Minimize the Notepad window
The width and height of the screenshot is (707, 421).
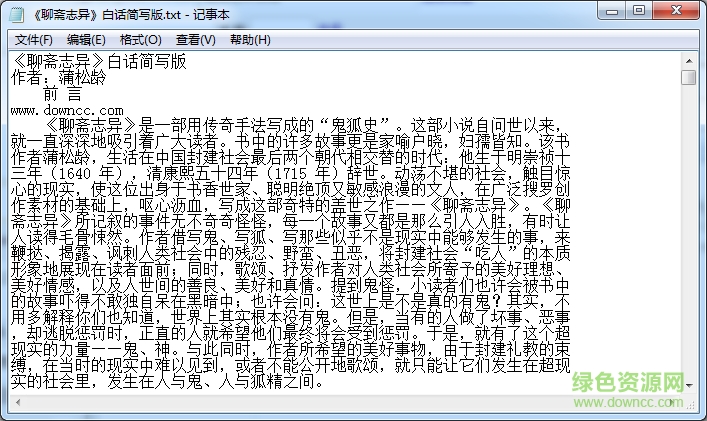(612, 11)
